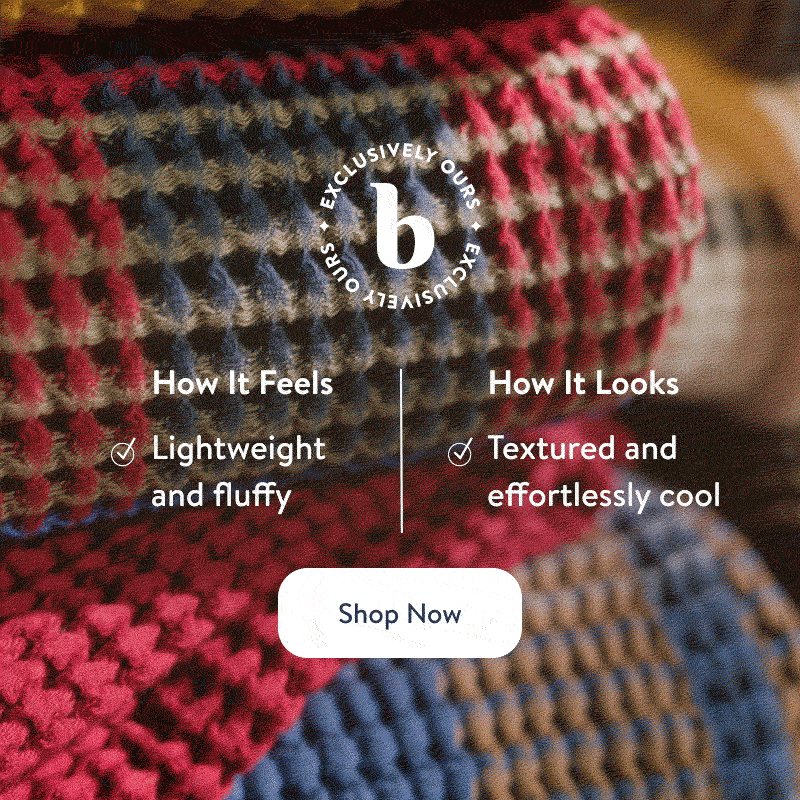Click the 'How It Feels' heading
The height and width of the screenshot is (800, 800).
242,383
